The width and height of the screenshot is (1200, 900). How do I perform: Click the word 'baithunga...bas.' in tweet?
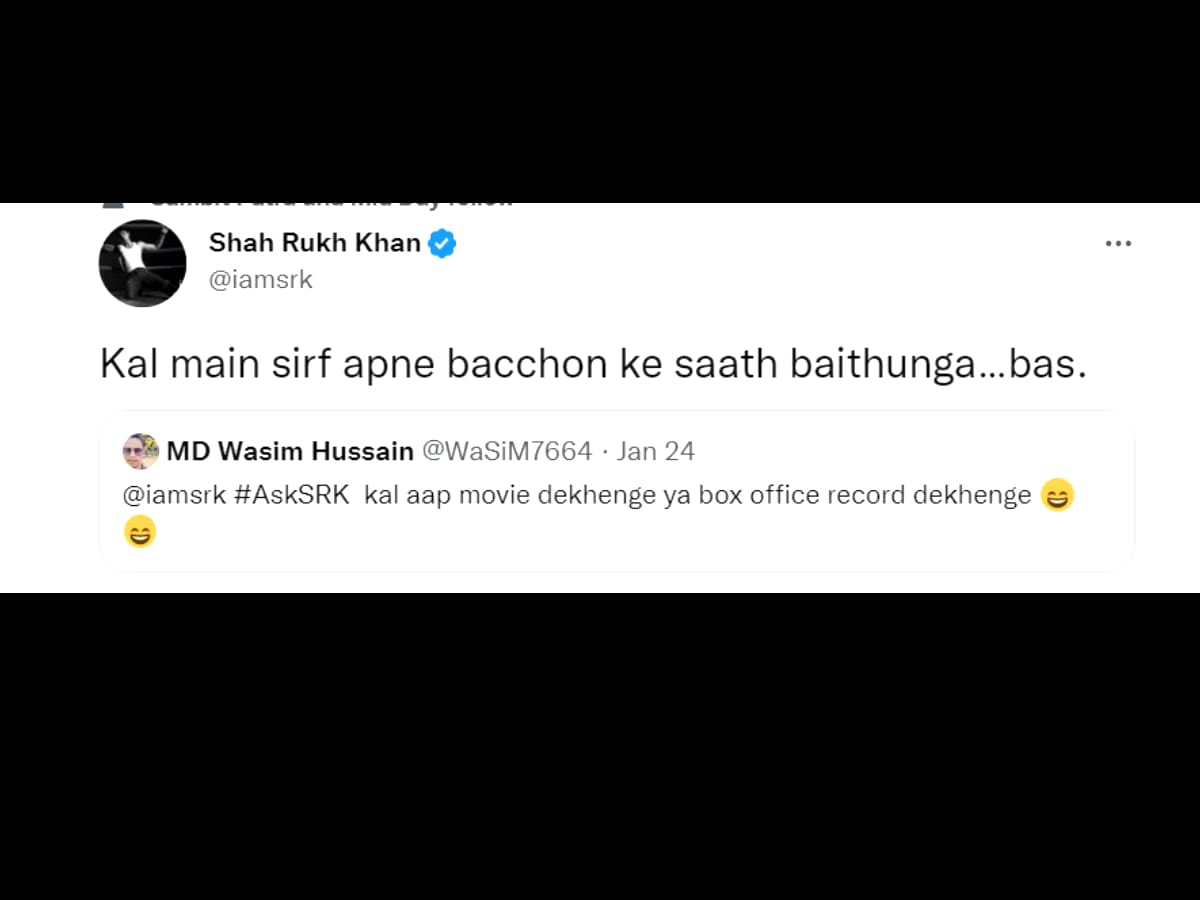point(938,365)
